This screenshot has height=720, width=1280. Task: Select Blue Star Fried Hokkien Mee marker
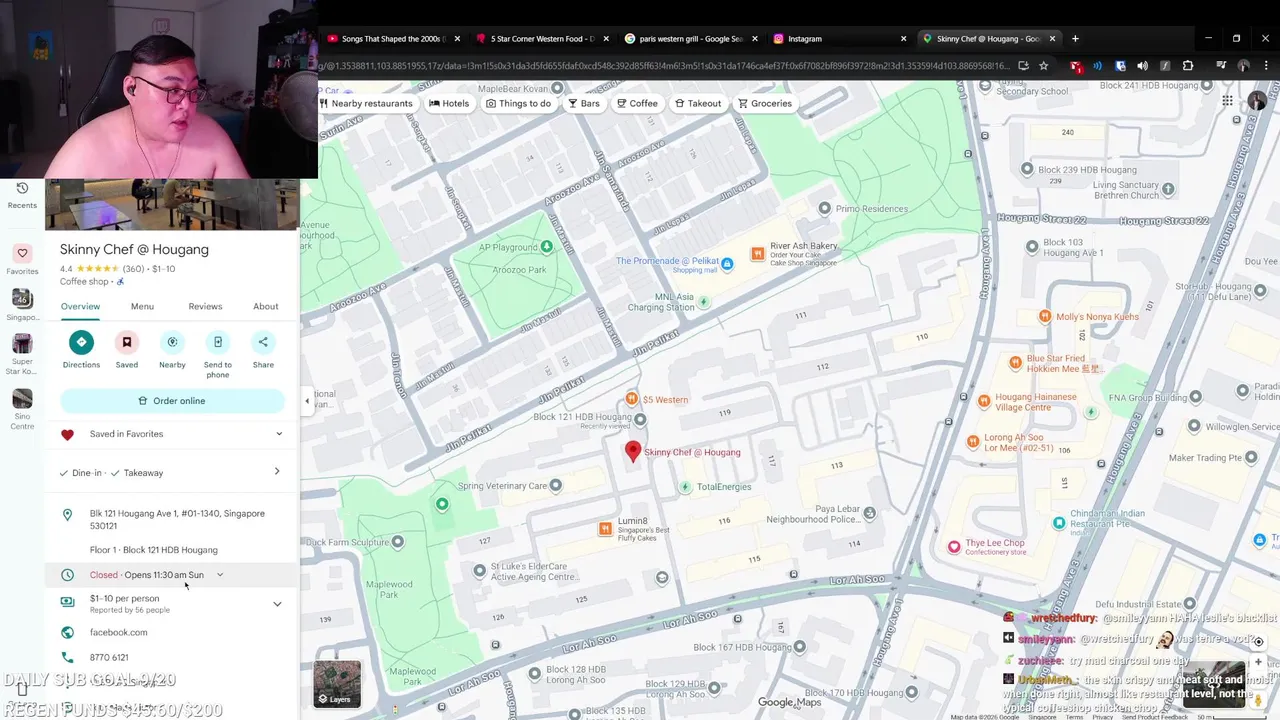coord(1015,362)
